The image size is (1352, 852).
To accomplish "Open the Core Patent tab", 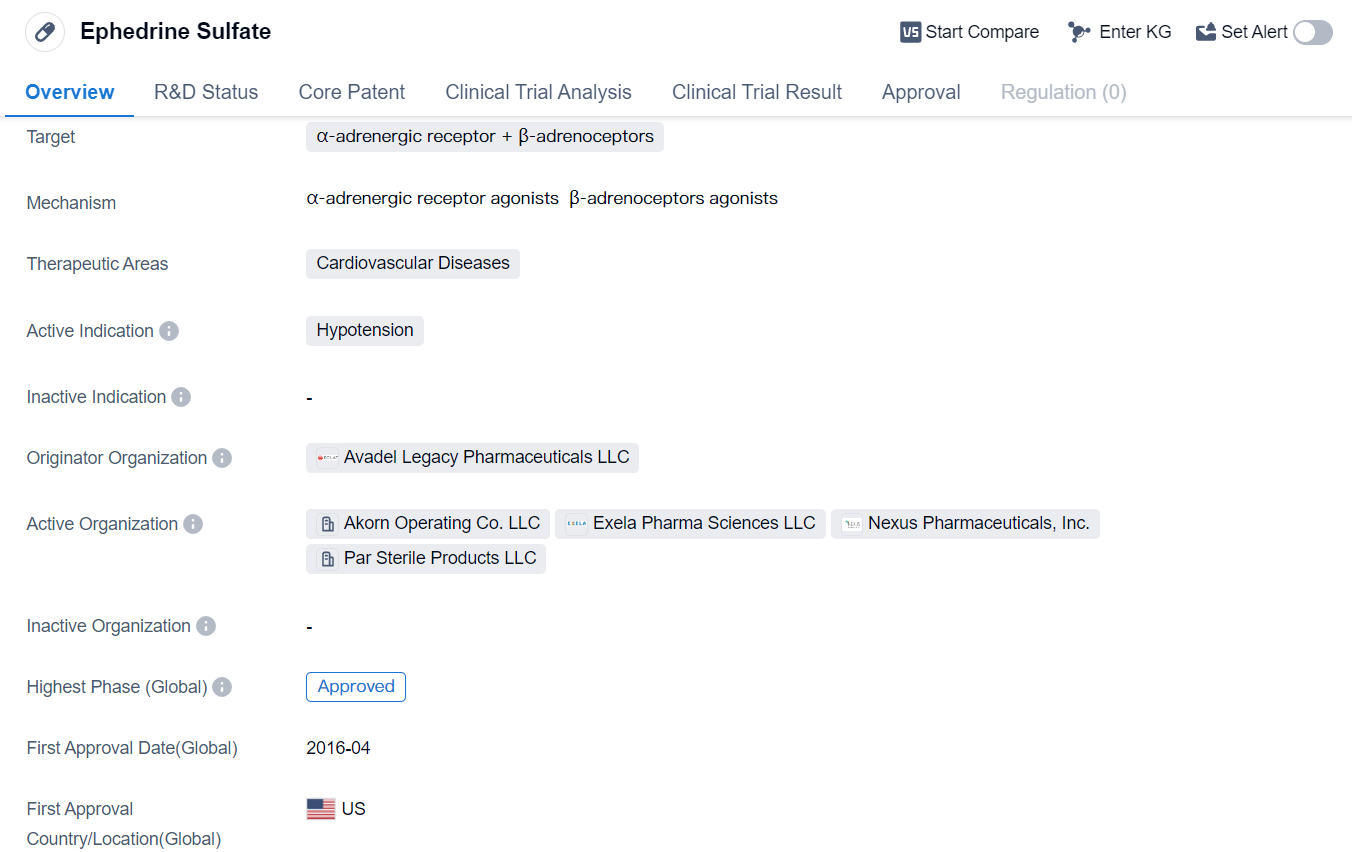I will coord(352,92).
